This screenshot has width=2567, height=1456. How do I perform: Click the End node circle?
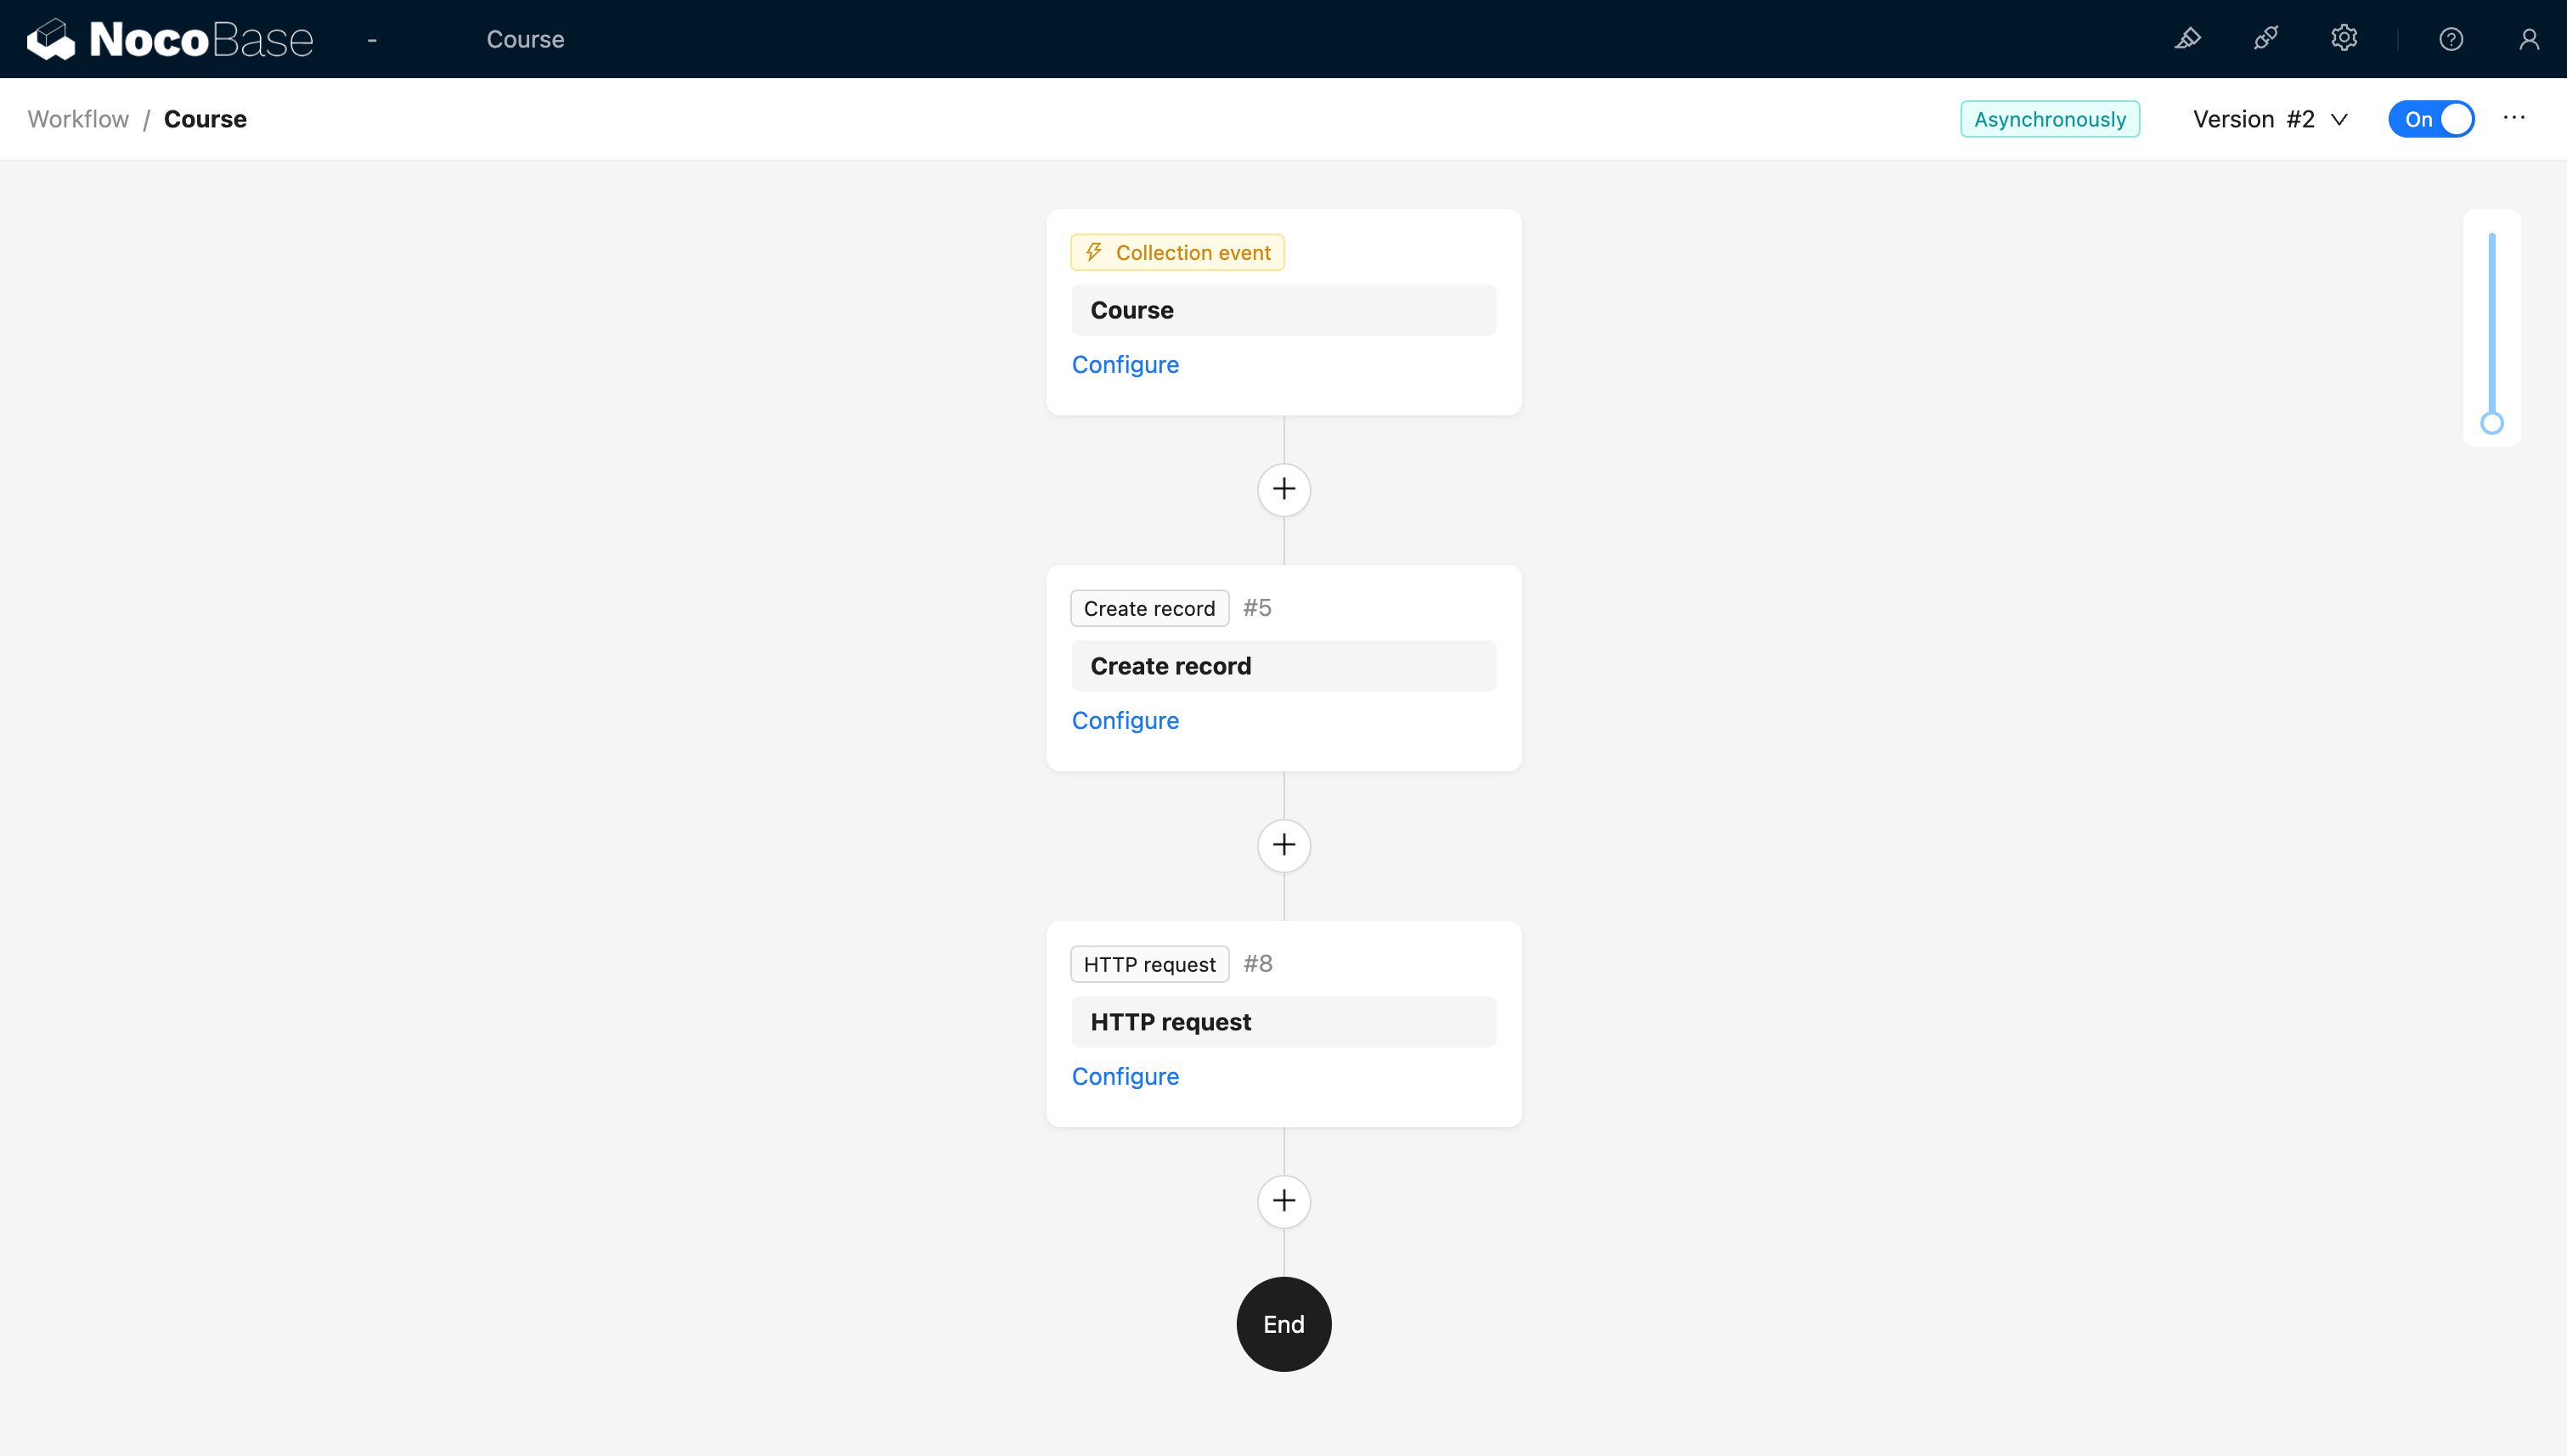coord(1283,1324)
